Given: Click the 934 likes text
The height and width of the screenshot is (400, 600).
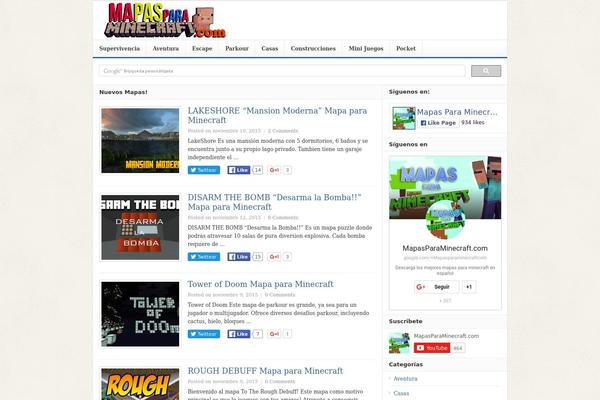Looking at the screenshot, I should pyautogui.click(x=473, y=122).
